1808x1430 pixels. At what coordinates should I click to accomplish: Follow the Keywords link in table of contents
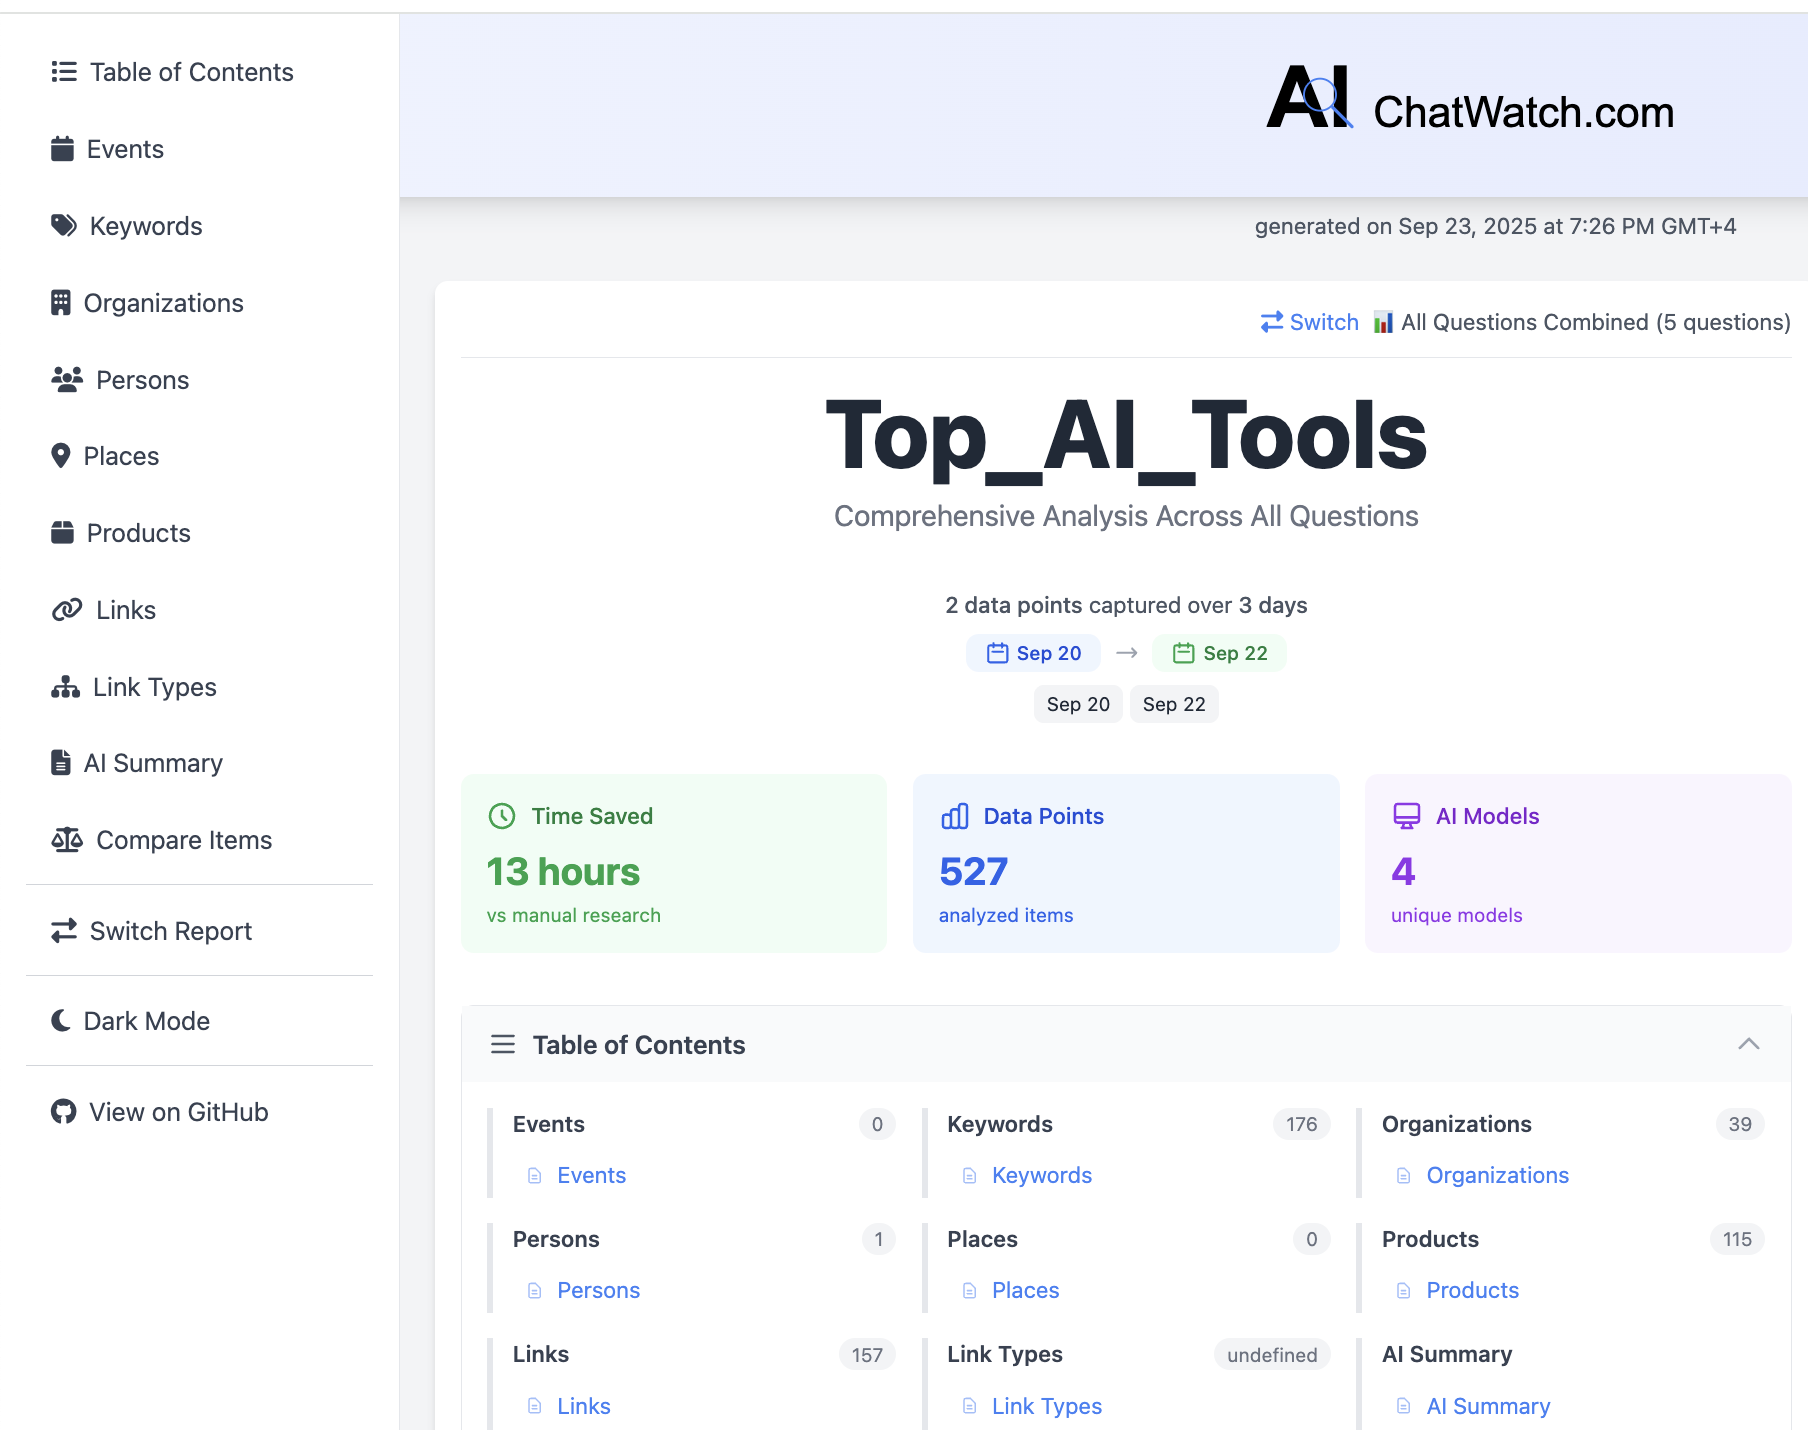[x=1041, y=1175]
